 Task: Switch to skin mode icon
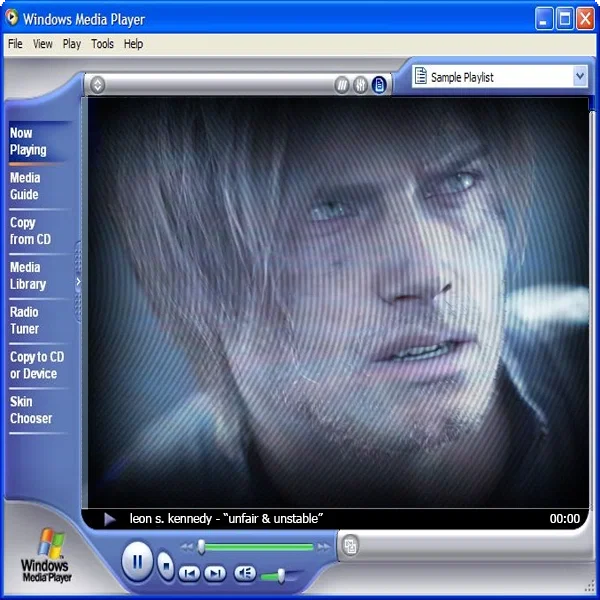(x=351, y=546)
